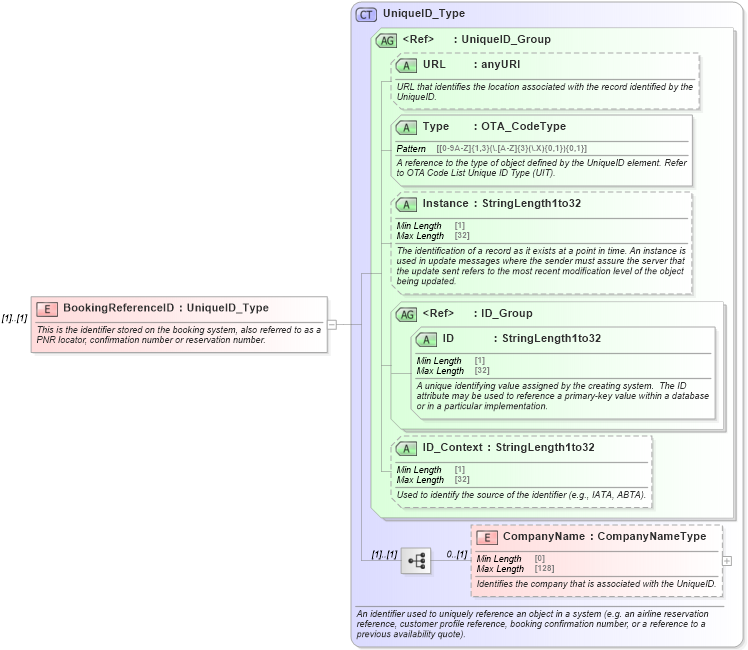Click ID : StringLength1to32 heading
The height and width of the screenshot is (650, 748).
(521, 339)
